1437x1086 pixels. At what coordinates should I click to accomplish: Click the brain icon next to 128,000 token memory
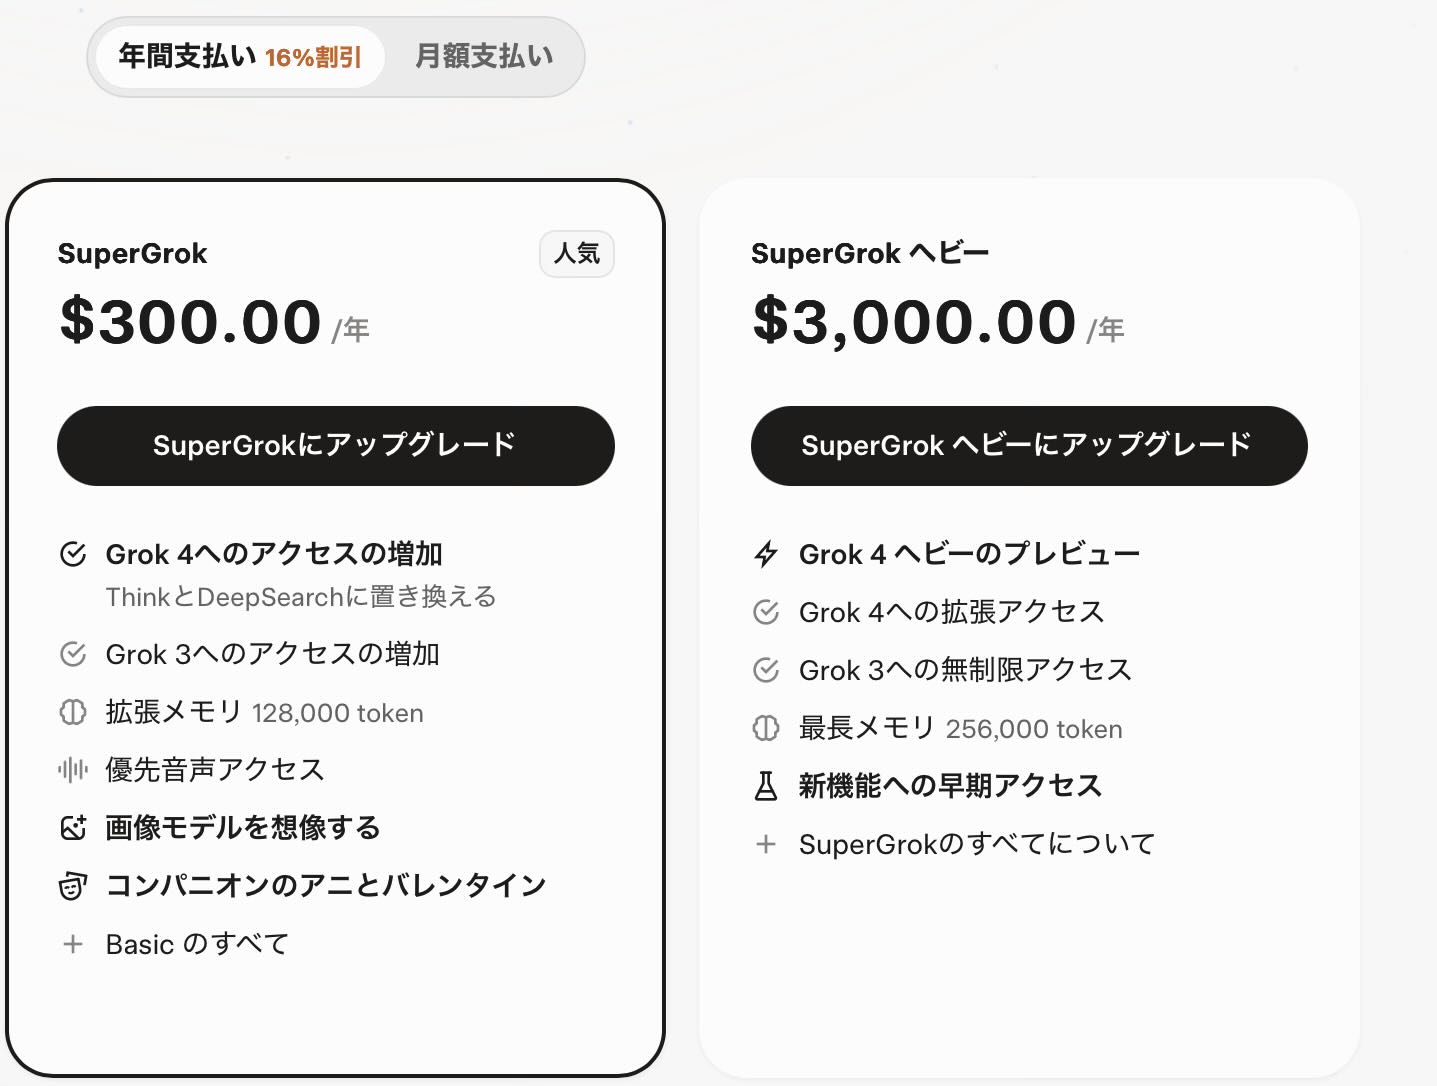click(x=73, y=712)
